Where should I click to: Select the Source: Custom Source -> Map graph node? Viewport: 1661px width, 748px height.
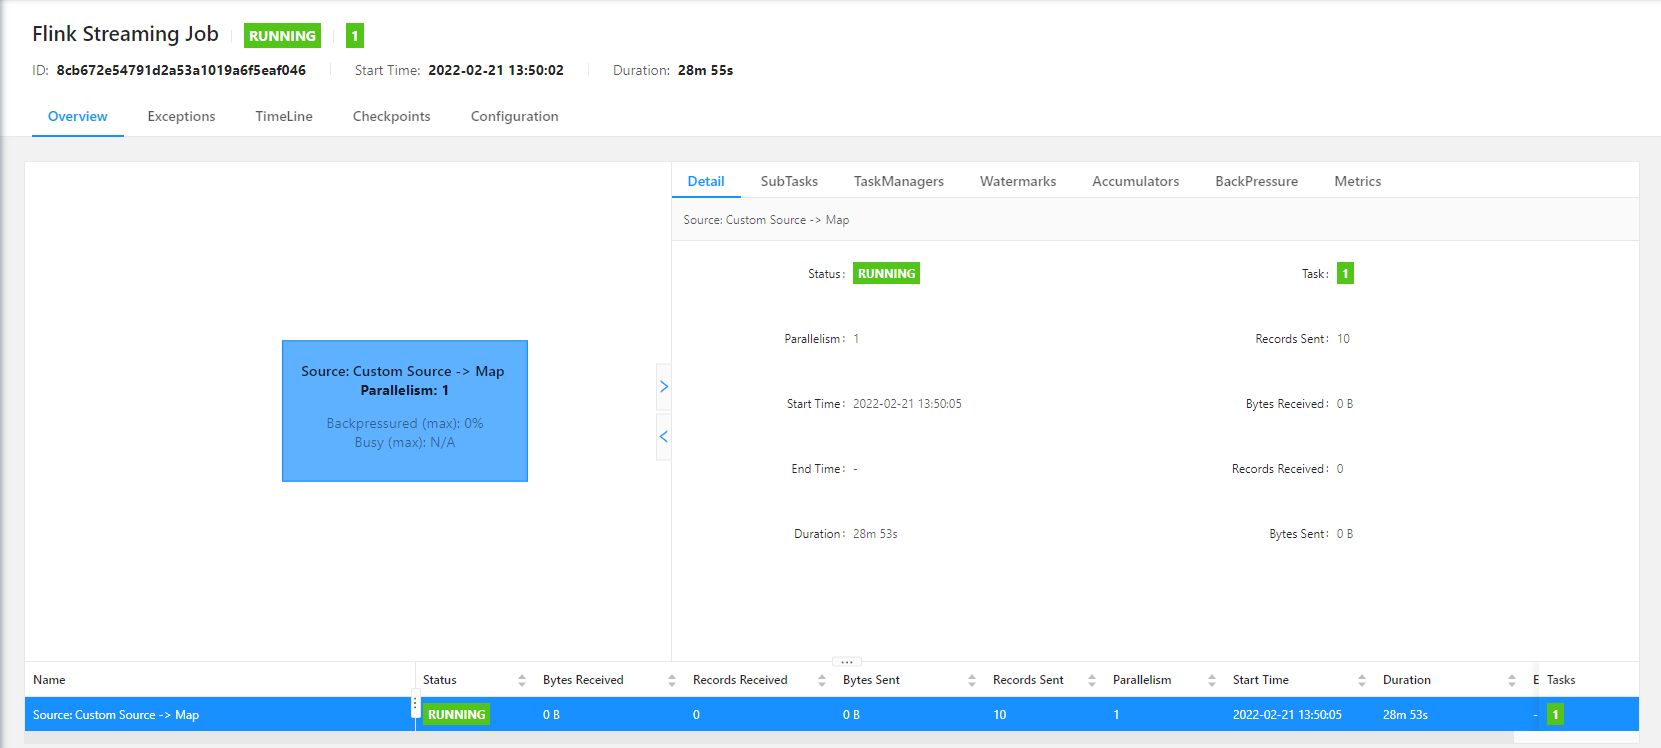click(x=405, y=411)
